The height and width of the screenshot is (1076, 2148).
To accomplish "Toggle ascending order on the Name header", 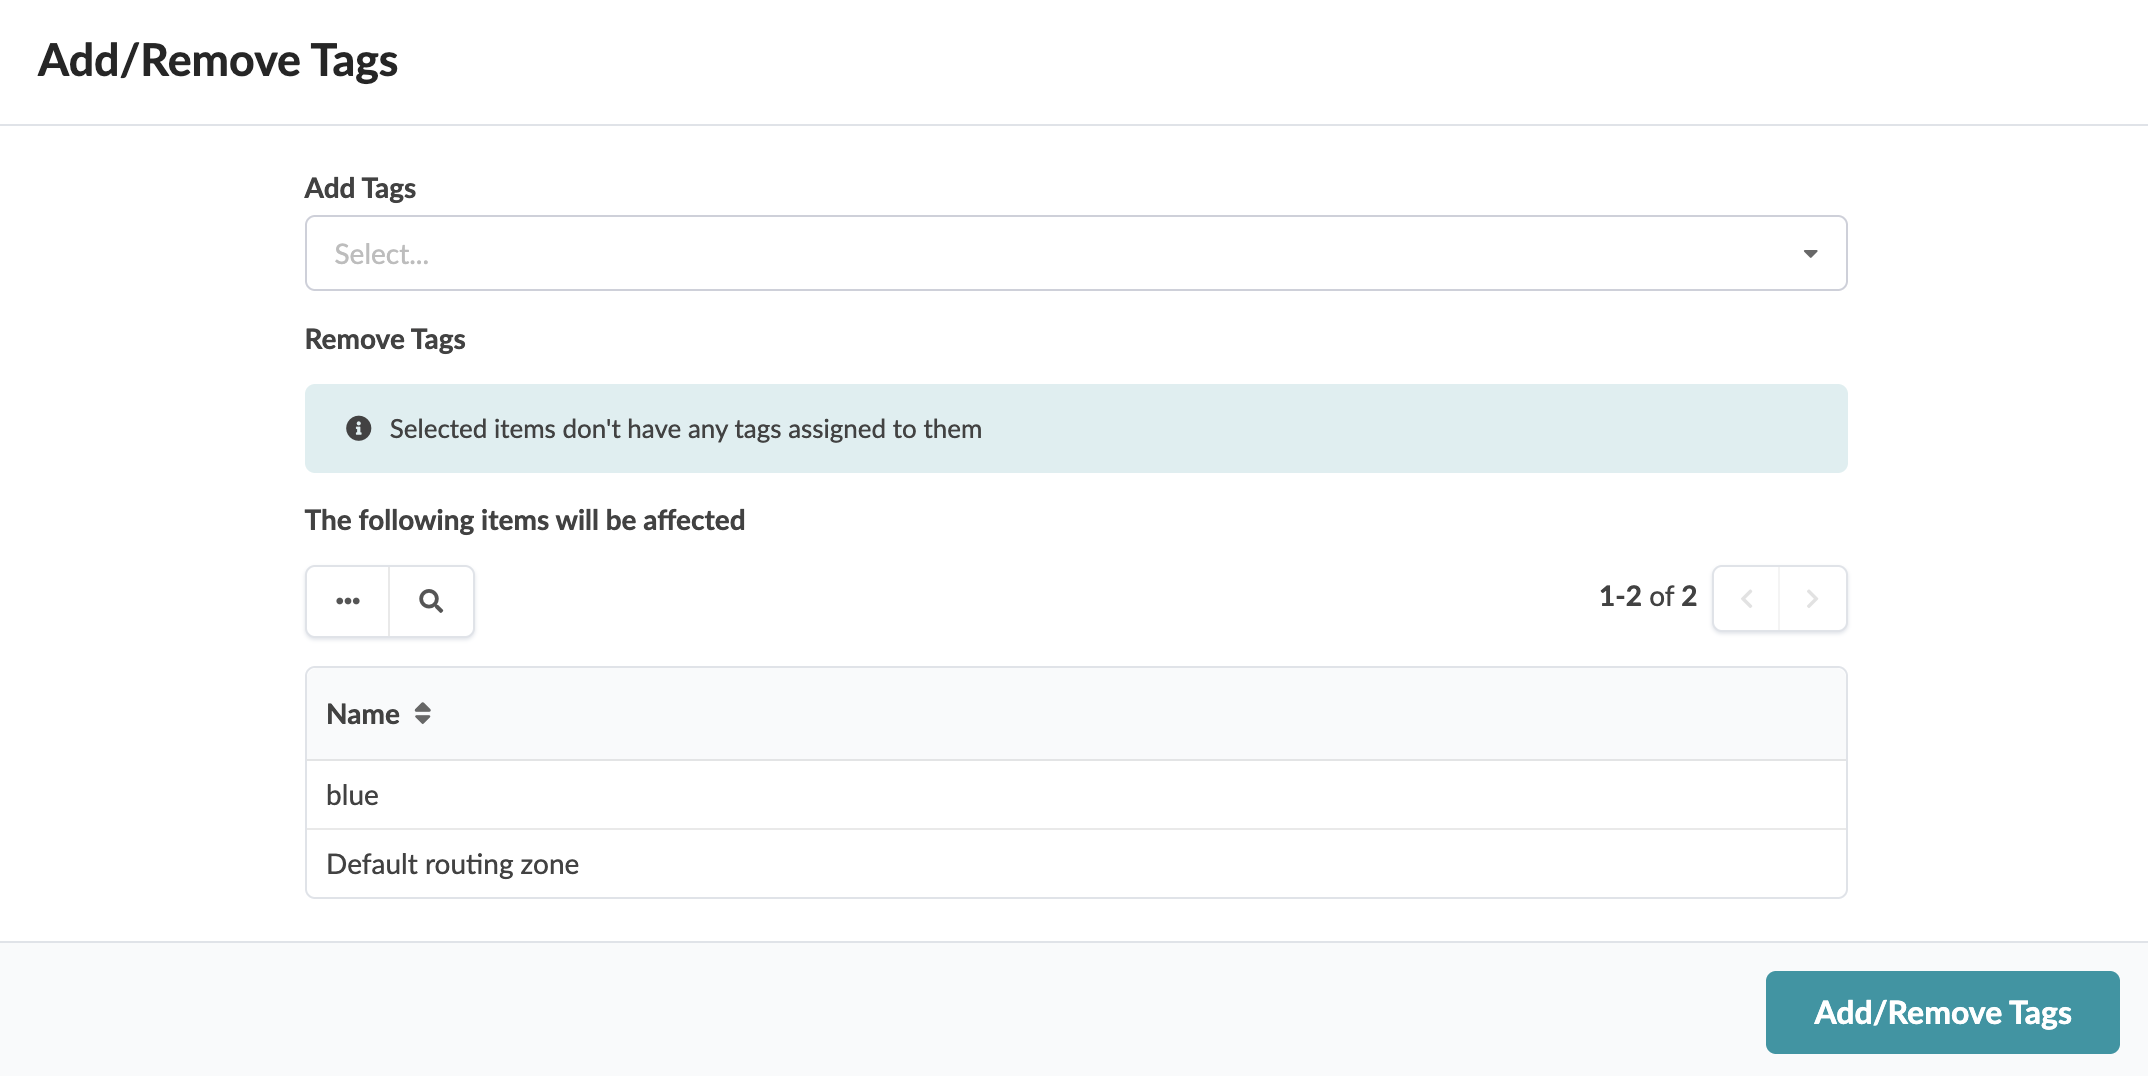I will coord(421,713).
